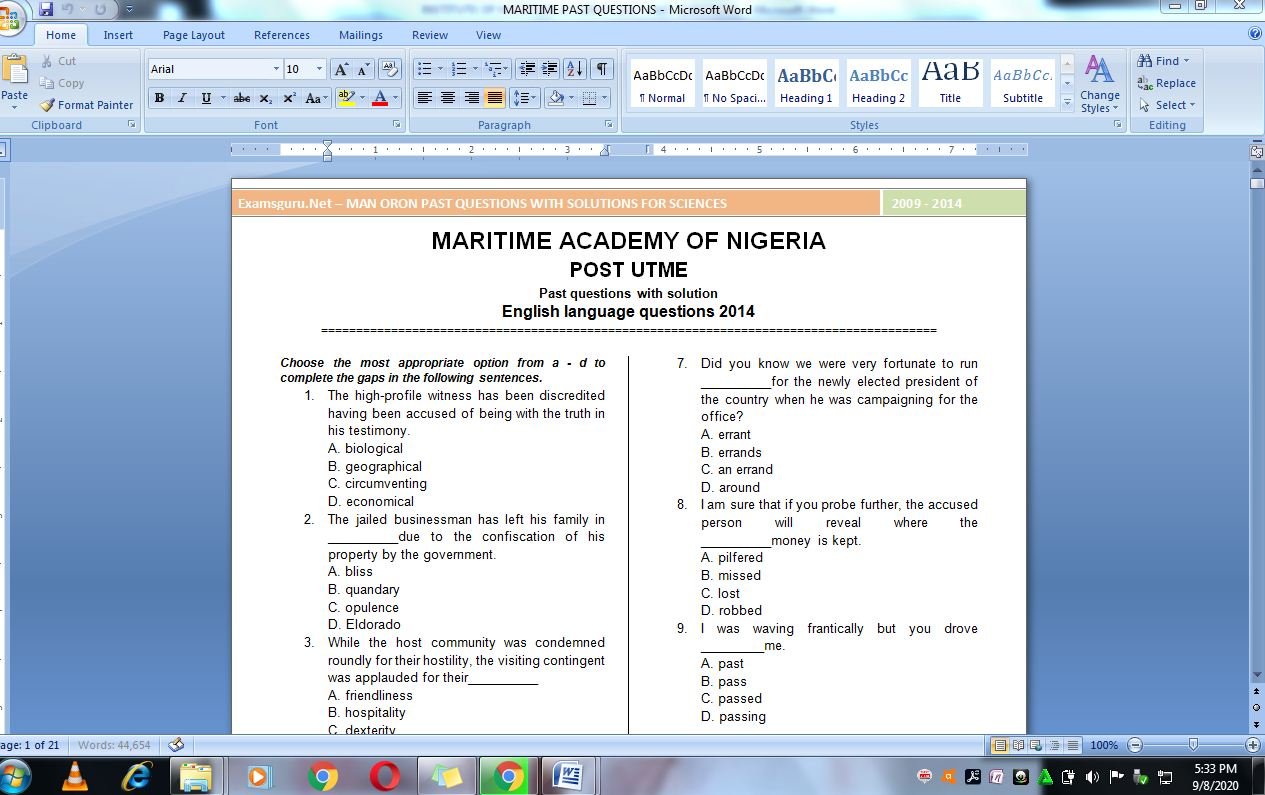The height and width of the screenshot is (795, 1265).
Task: Click the Words: 44,654 word count
Action: pos(114,745)
